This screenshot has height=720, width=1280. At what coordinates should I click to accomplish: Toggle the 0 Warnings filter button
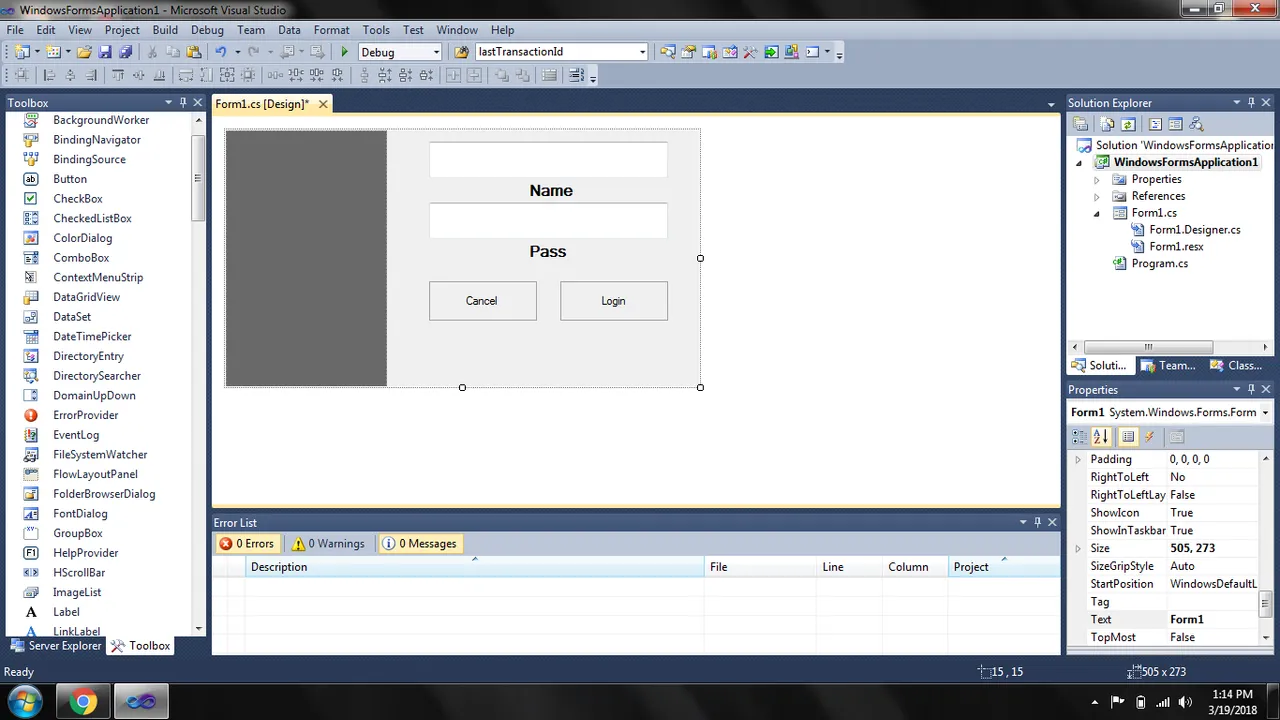pyautogui.click(x=328, y=544)
